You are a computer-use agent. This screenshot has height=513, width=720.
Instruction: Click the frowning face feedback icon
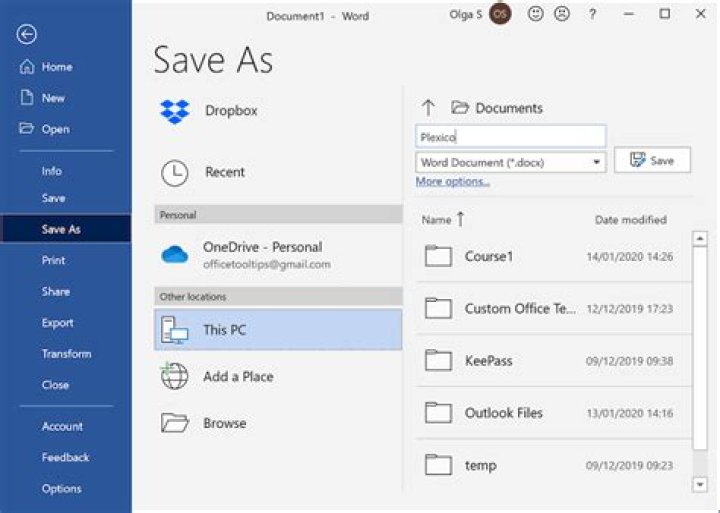tap(562, 14)
